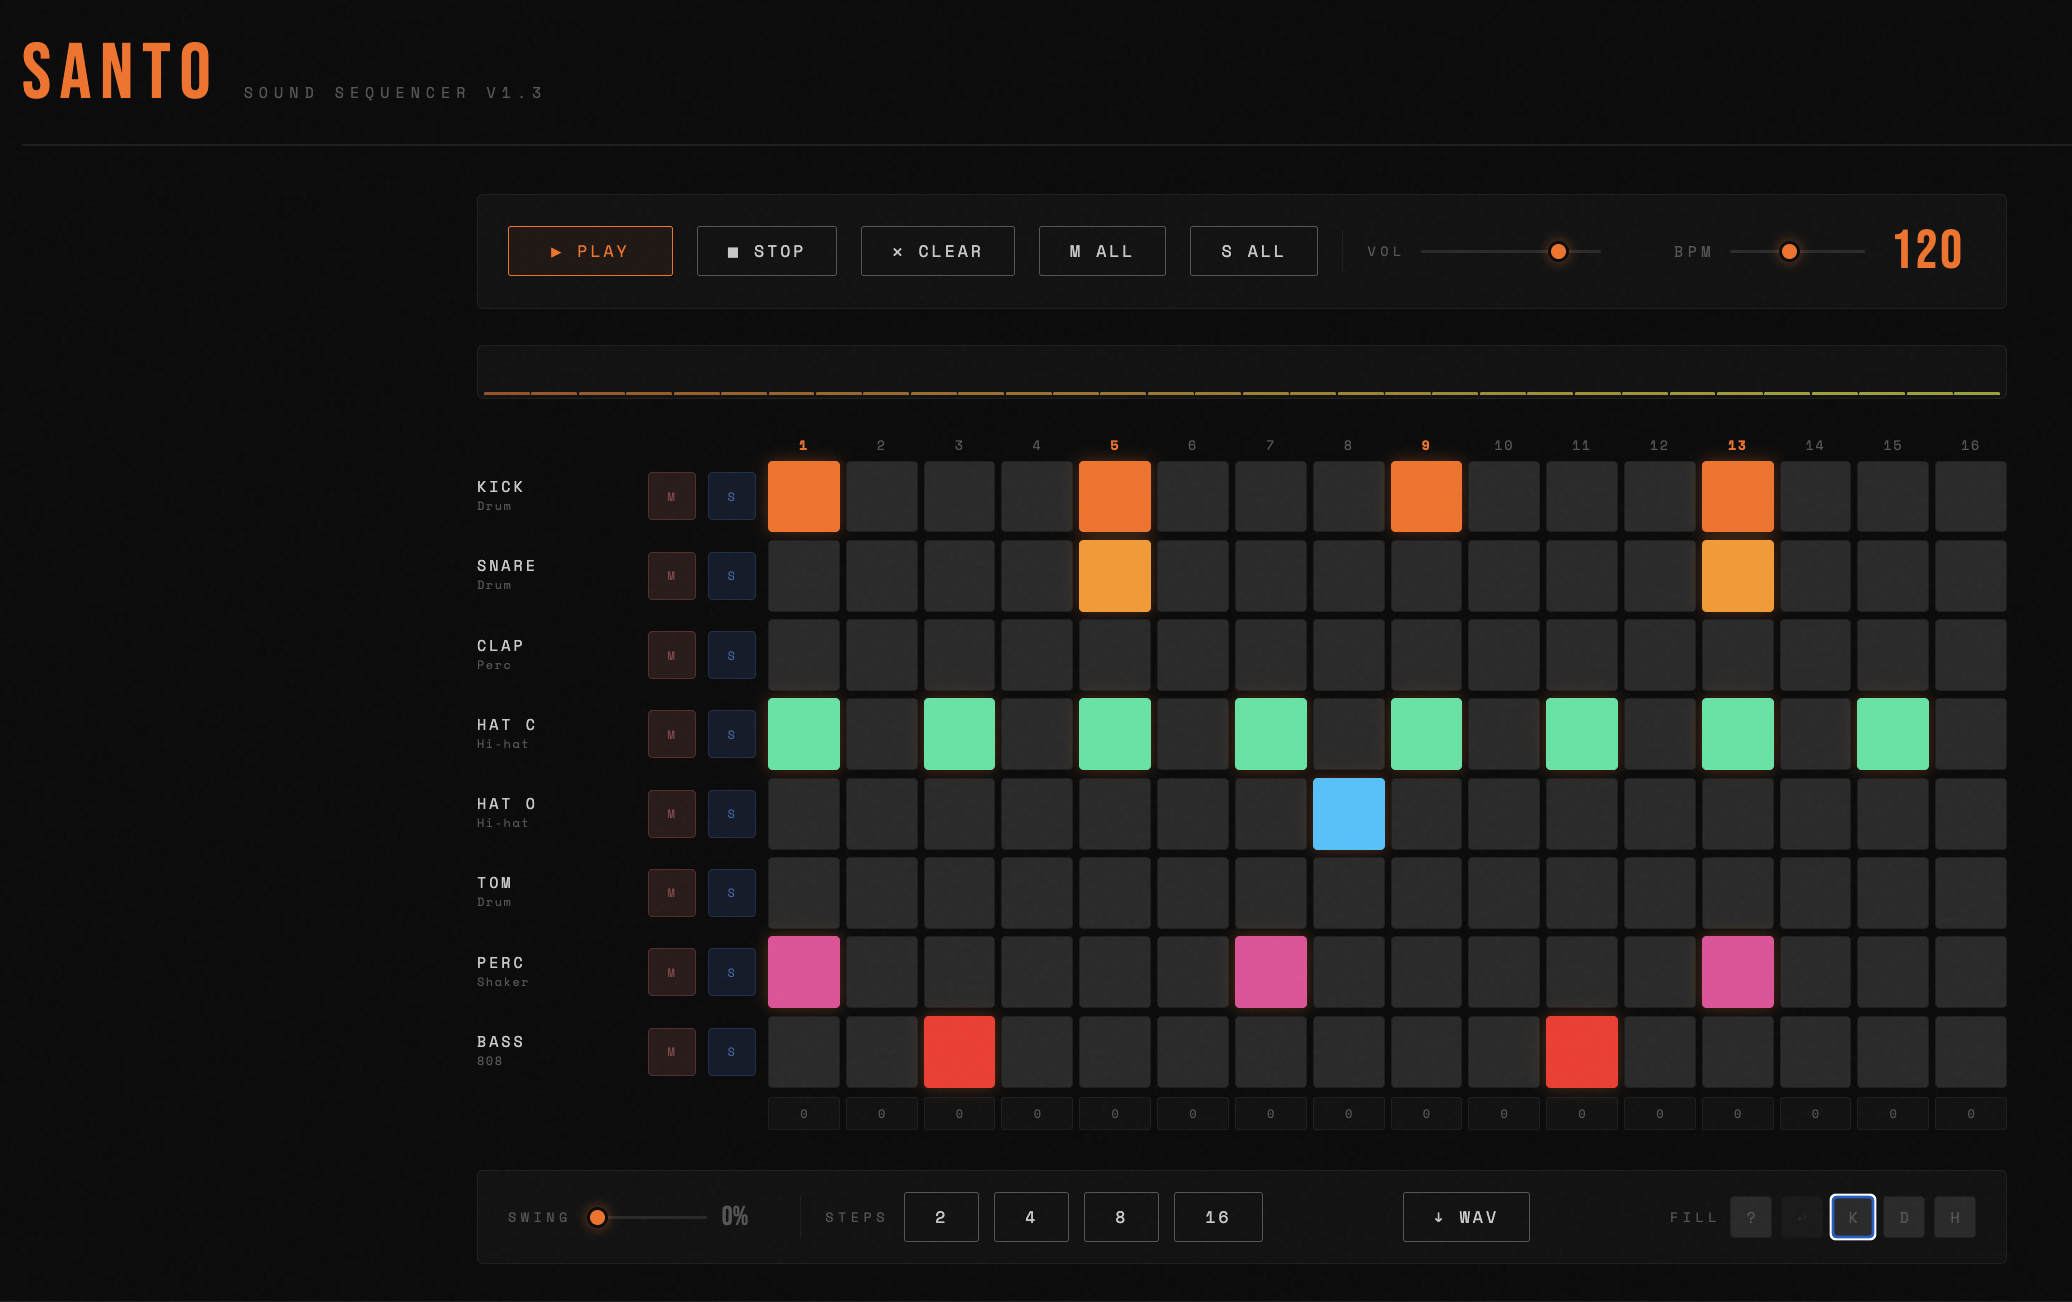Toggle off Kick pad on step 5

tap(1115, 496)
